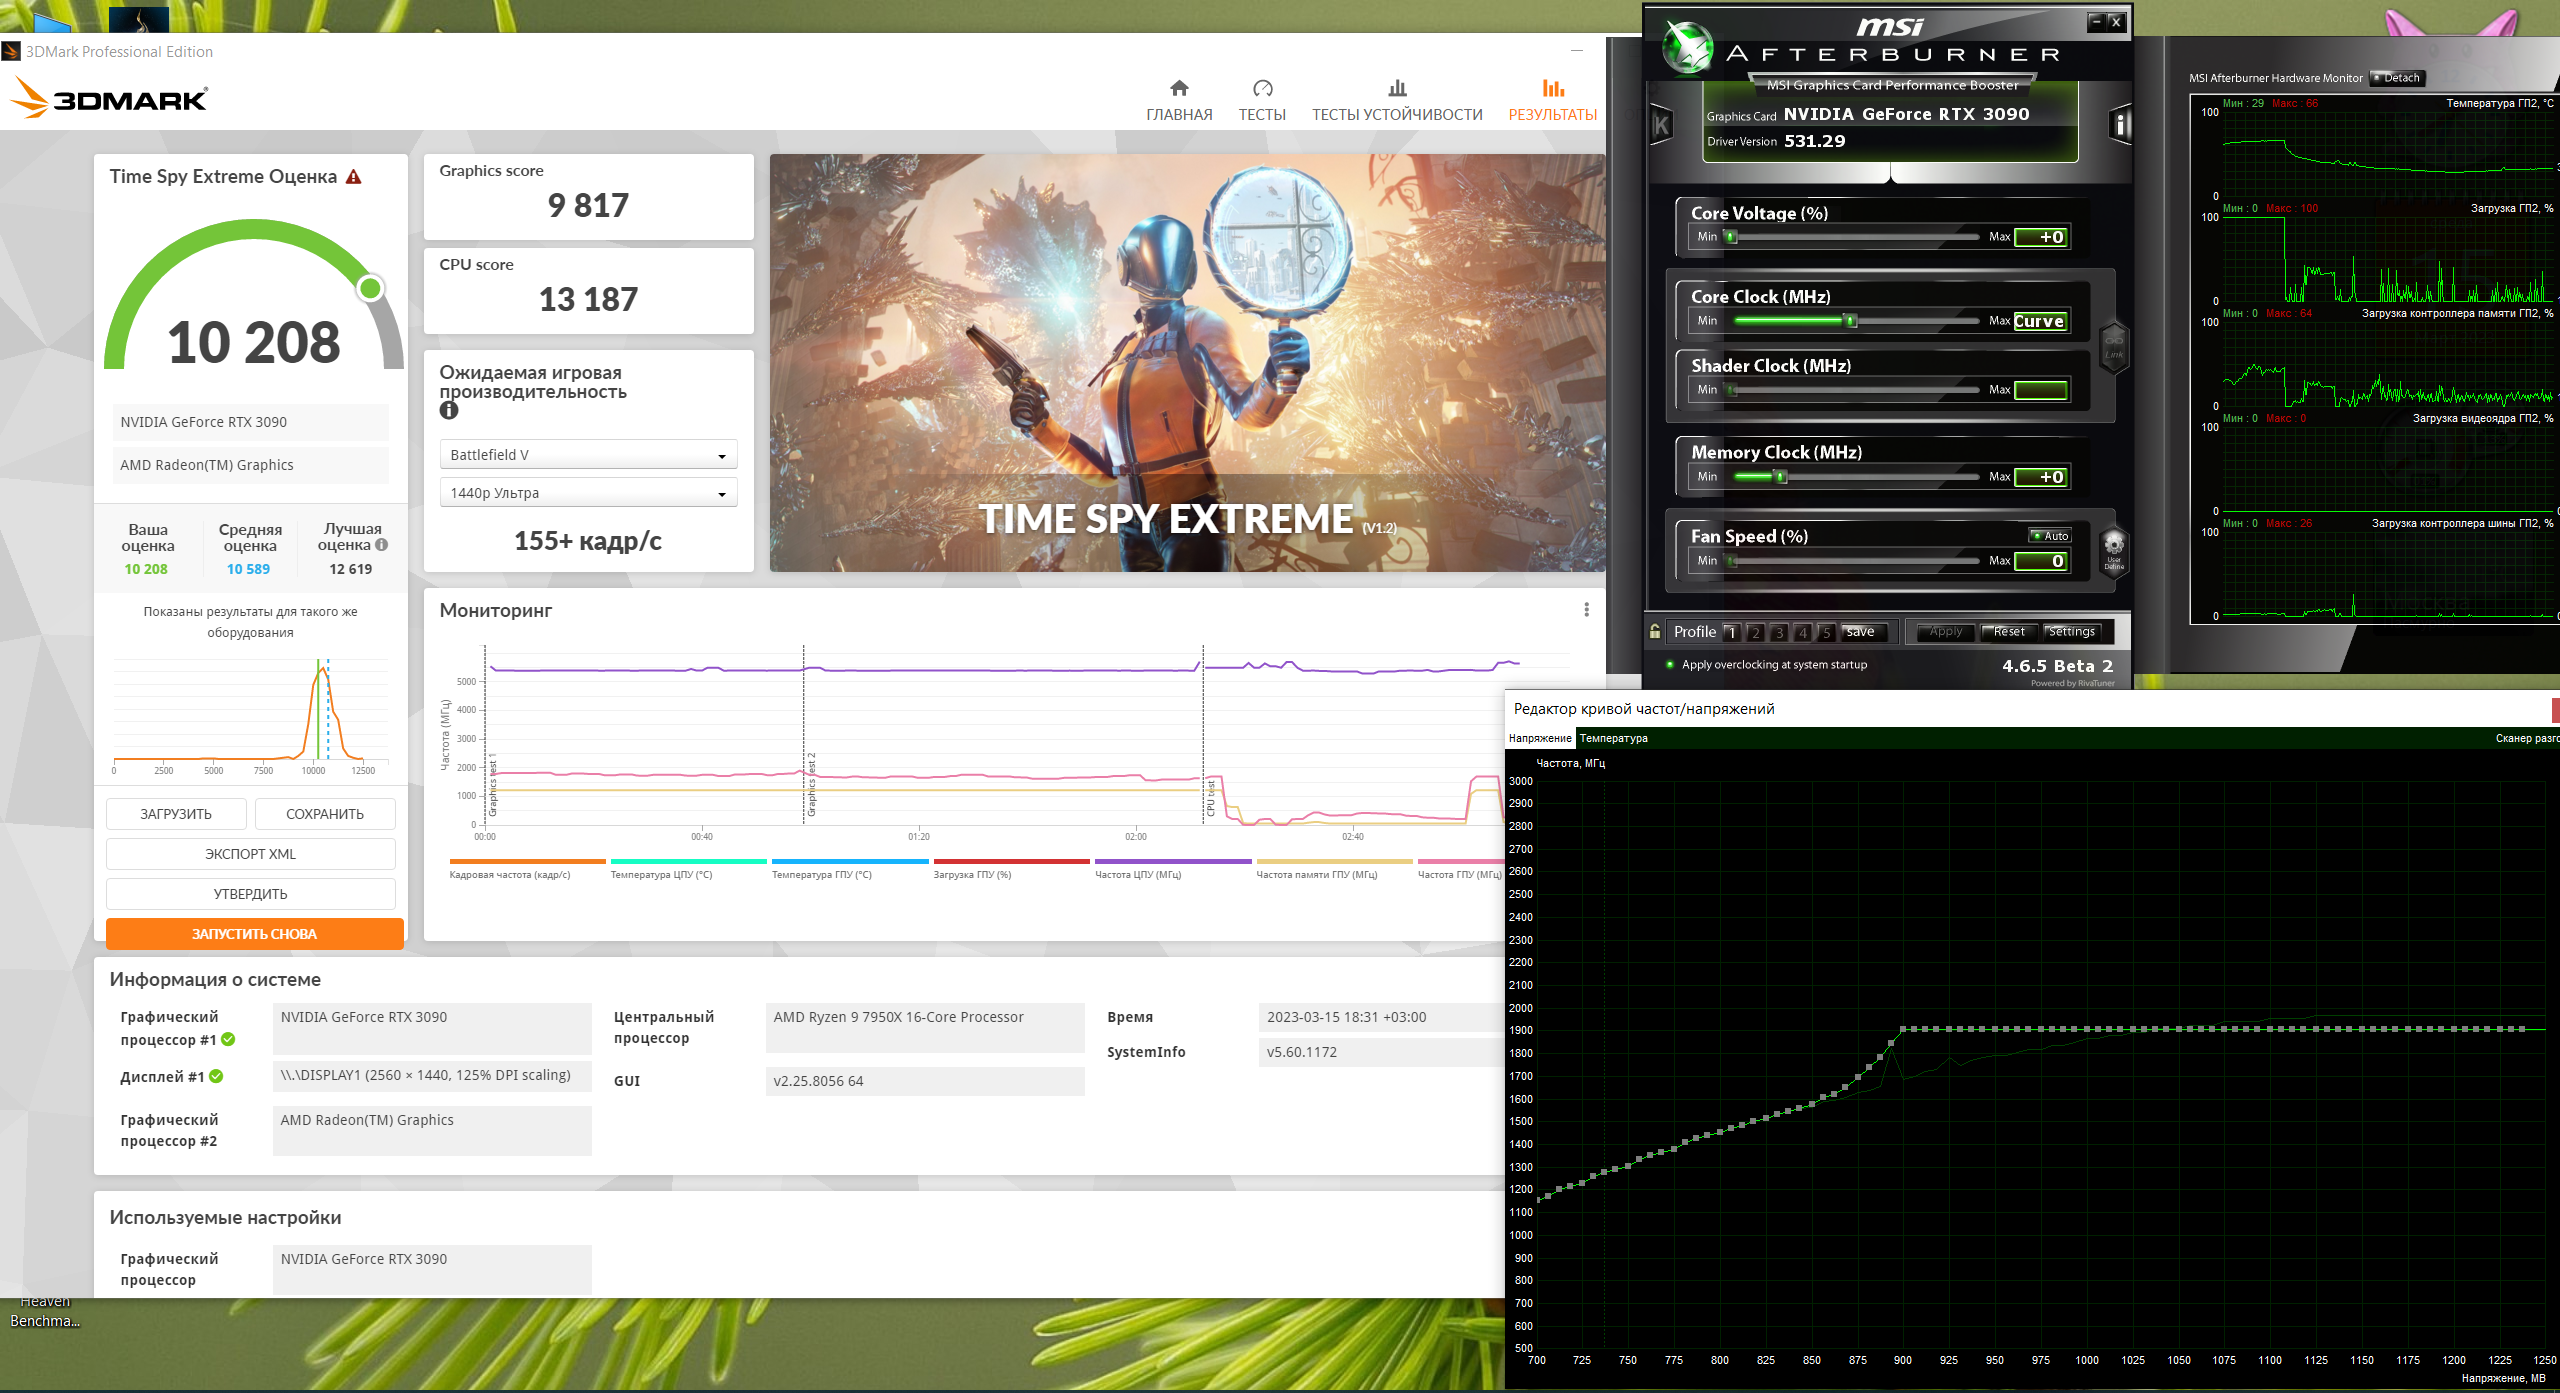Switch to the Температура curve tab
2560x1393 pixels.
[1613, 738]
